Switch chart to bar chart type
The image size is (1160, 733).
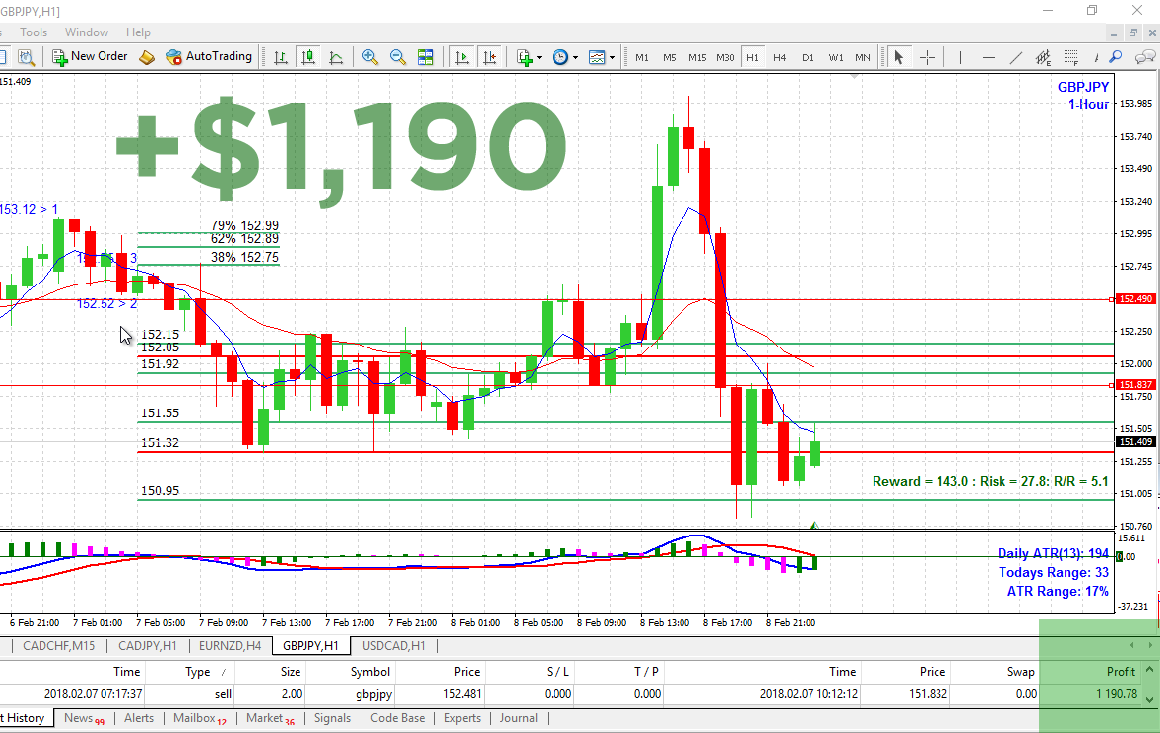coord(280,57)
